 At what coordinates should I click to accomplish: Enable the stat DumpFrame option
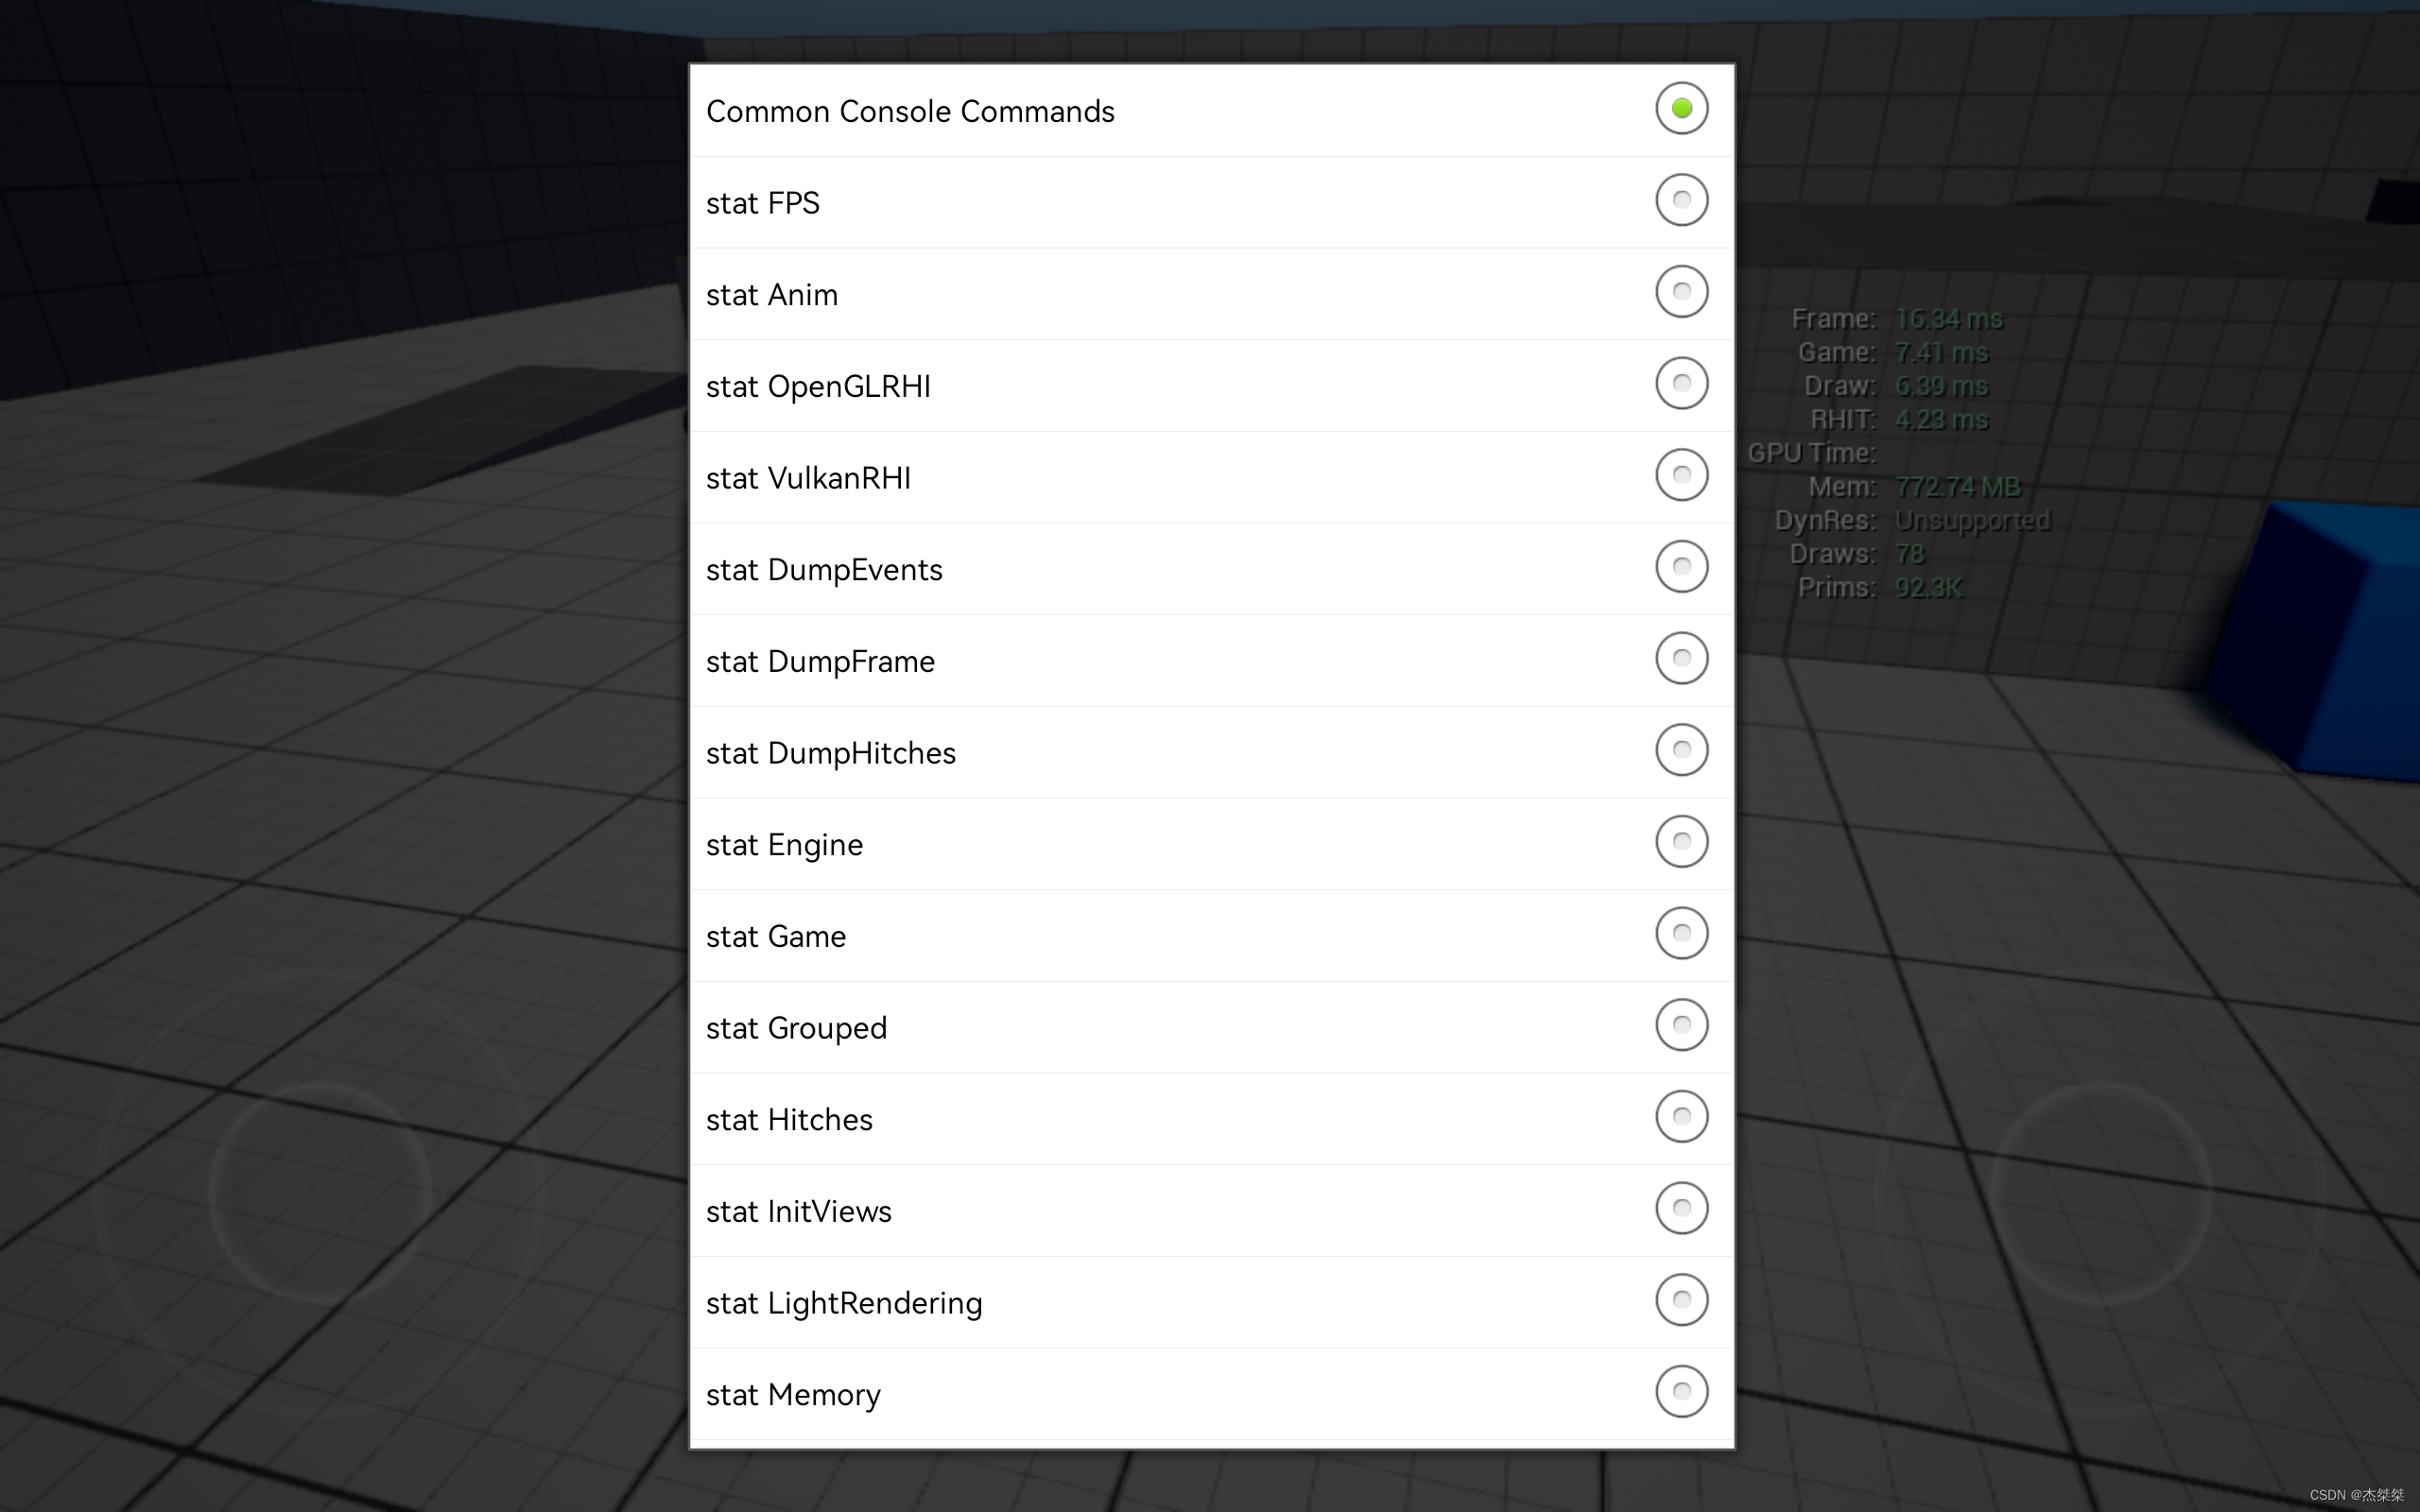point(1681,658)
